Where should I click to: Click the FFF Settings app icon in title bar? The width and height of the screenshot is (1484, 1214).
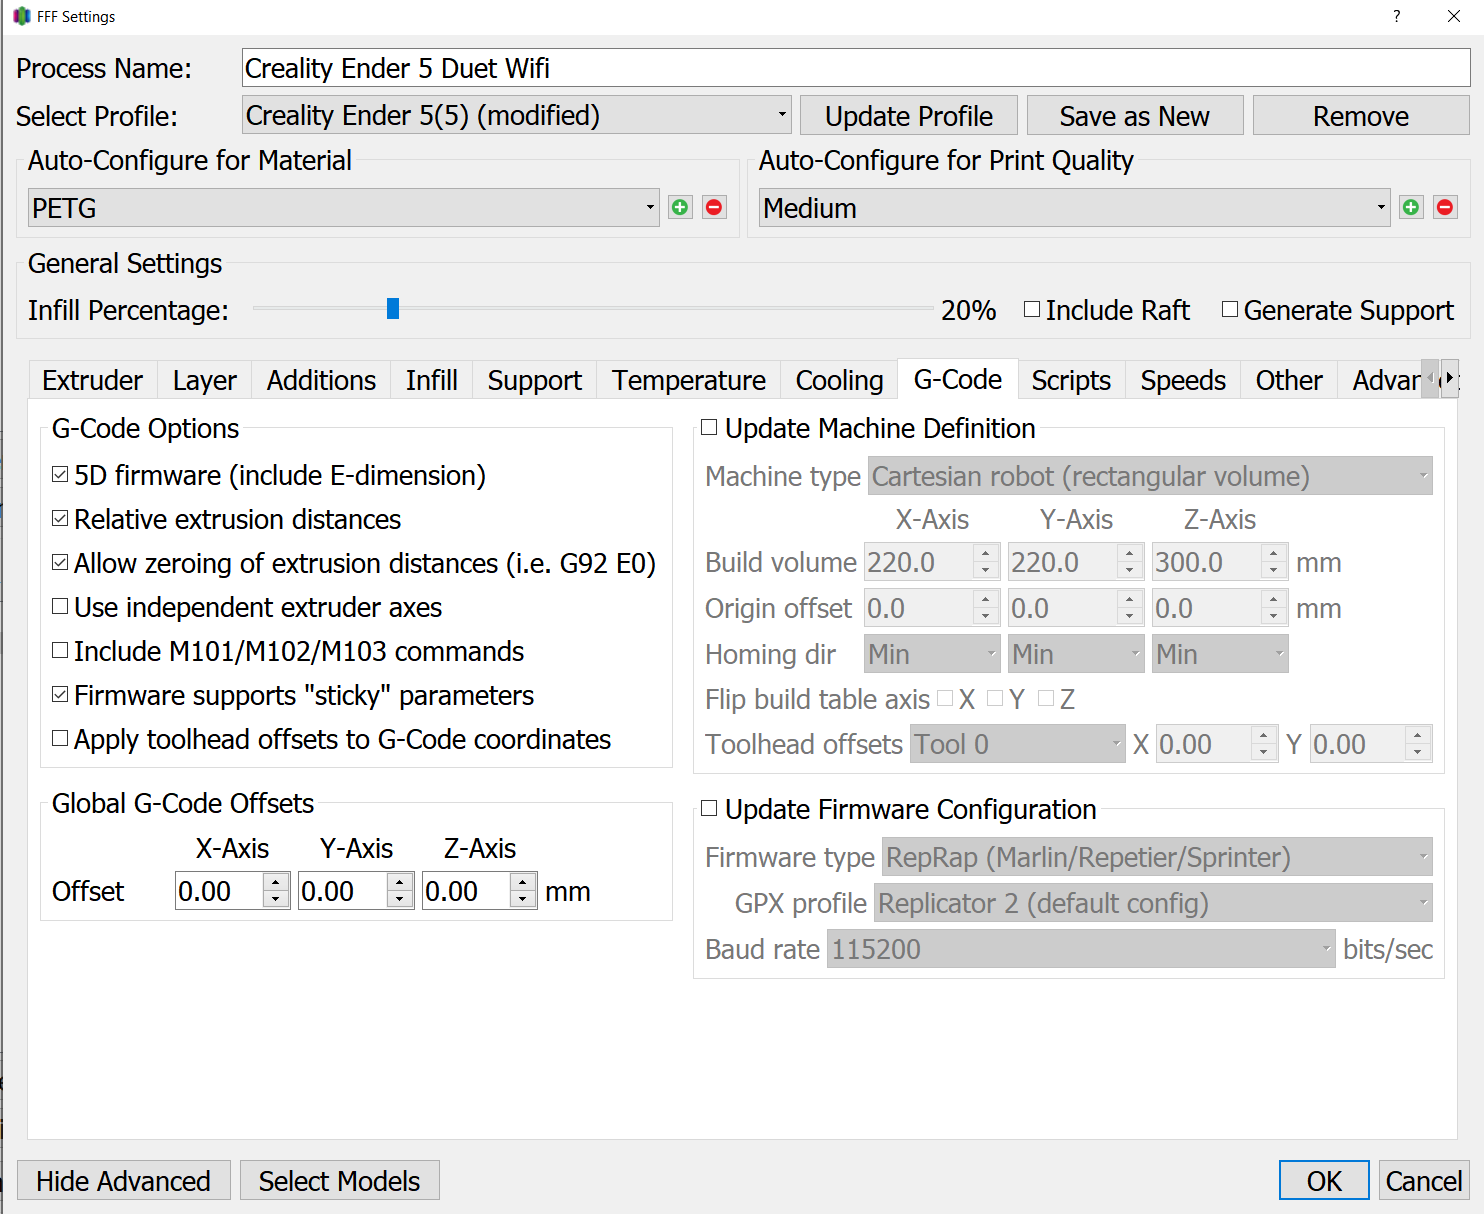click(x=21, y=16)
